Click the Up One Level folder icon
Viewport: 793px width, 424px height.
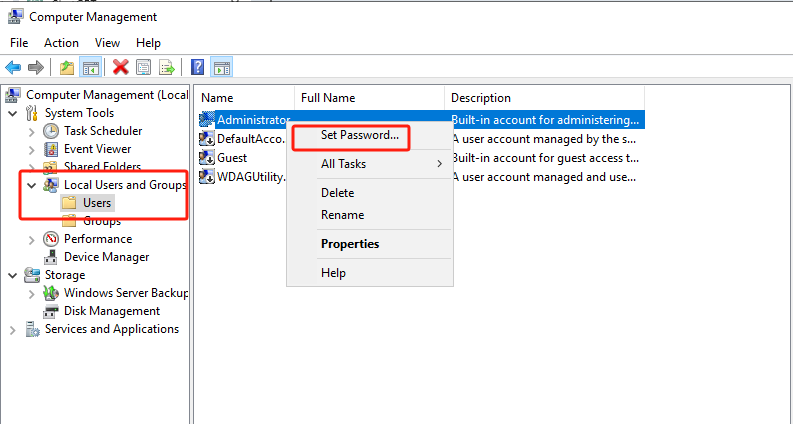point(67,67)
